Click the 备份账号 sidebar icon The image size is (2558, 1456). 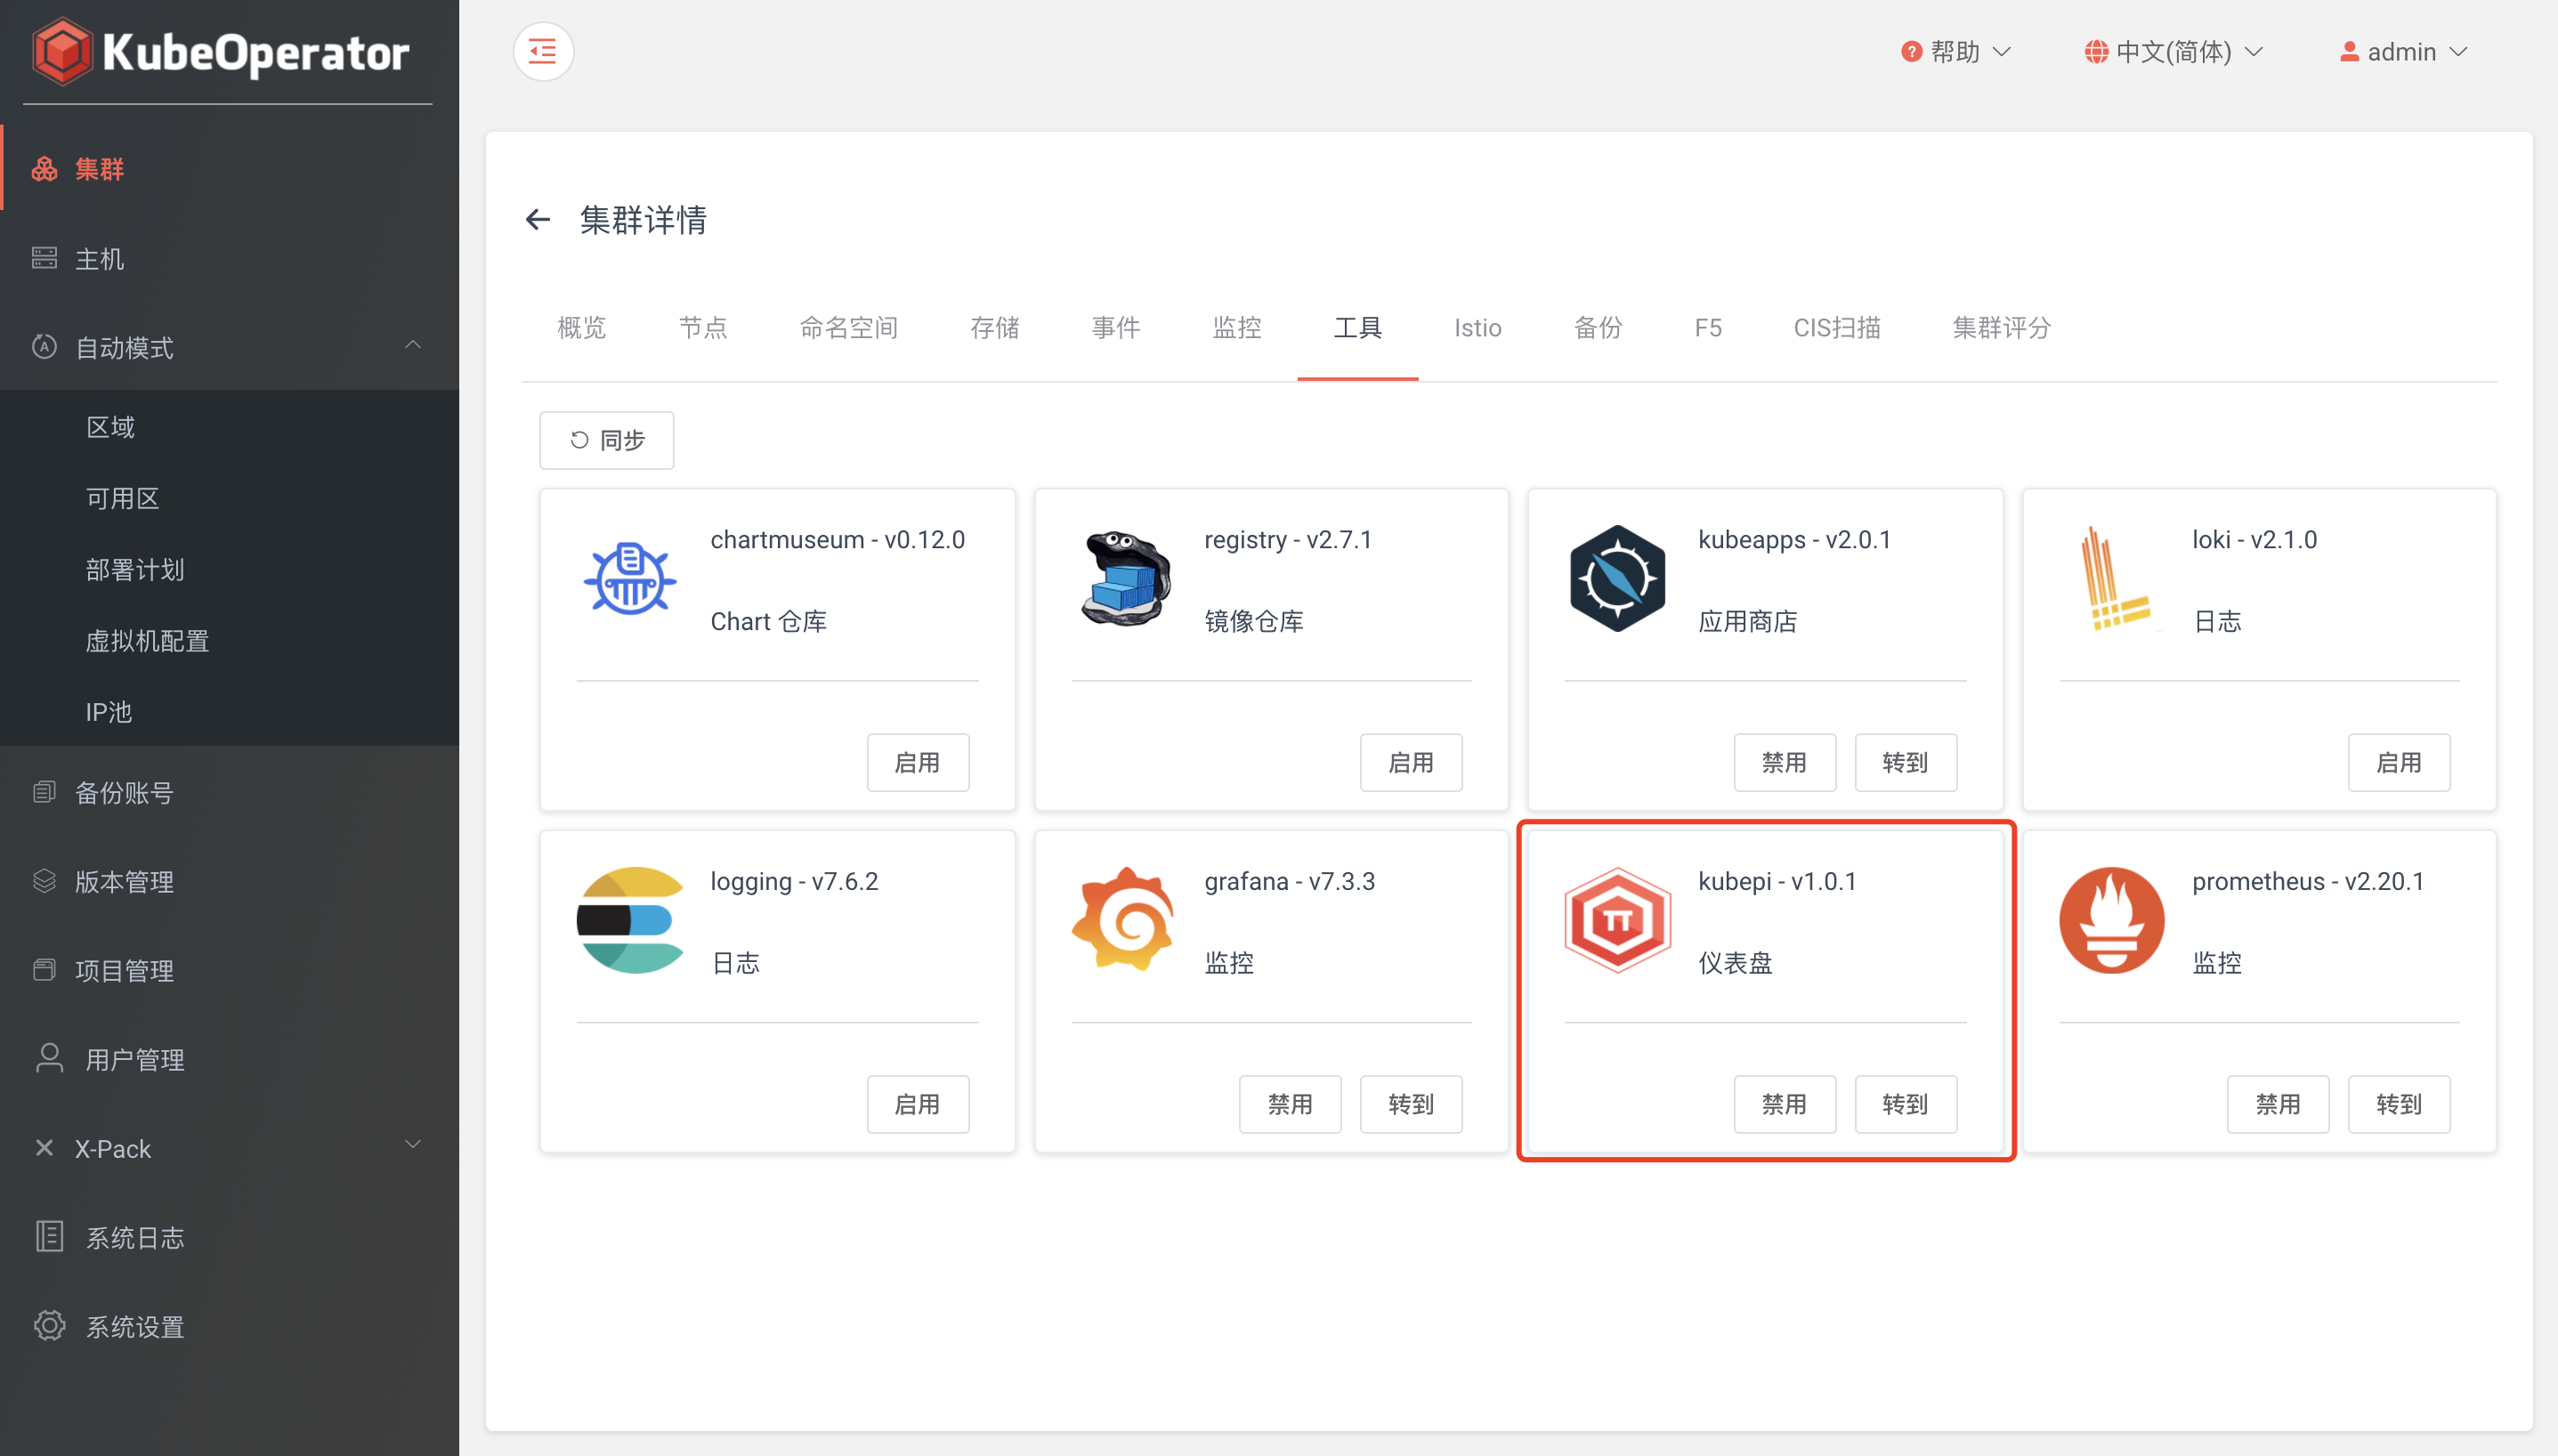click(x=44, y=792)
